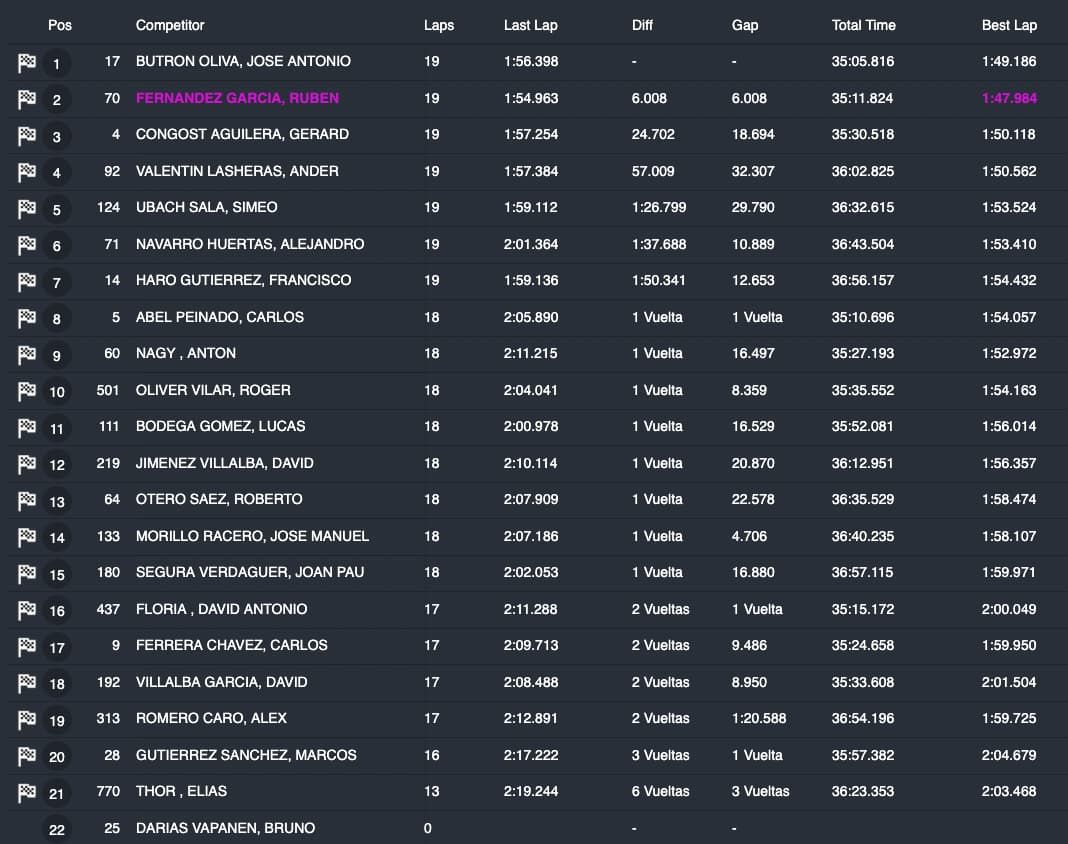Viewport: 1068px width, 844px height.
Task: Click the fastest lap time 1:47.984
Action: pyautogui.click(x=1008, y=98)
